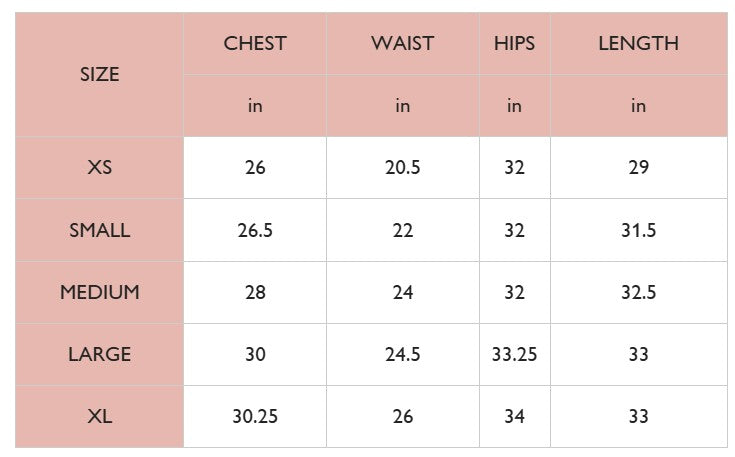
Task: Select the 24.5 waist value
Action: tap(402, 354)
